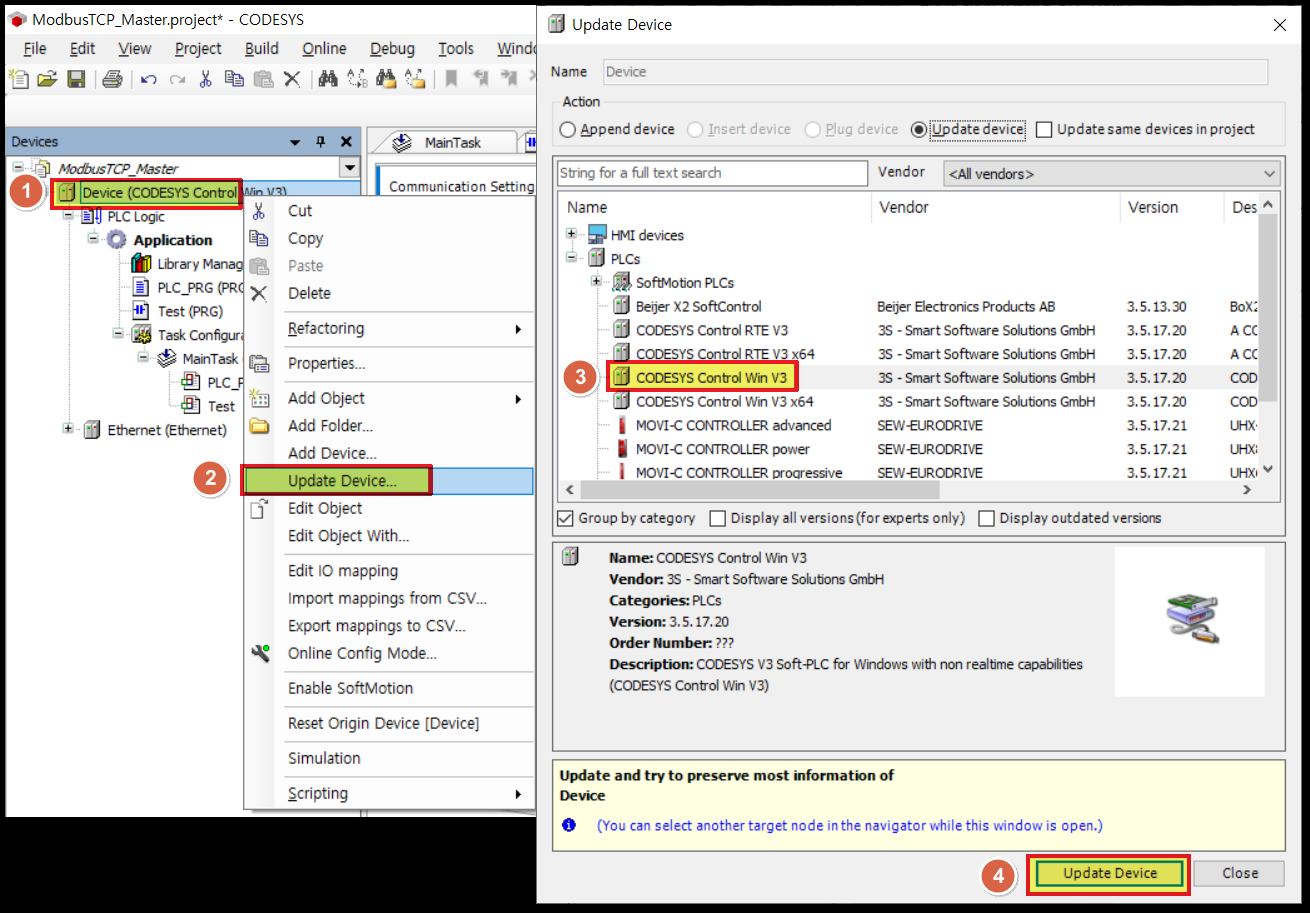Open the Vendor dropdown showing All vendors
Screen dimensions: 1310x913
(1111, 173)
